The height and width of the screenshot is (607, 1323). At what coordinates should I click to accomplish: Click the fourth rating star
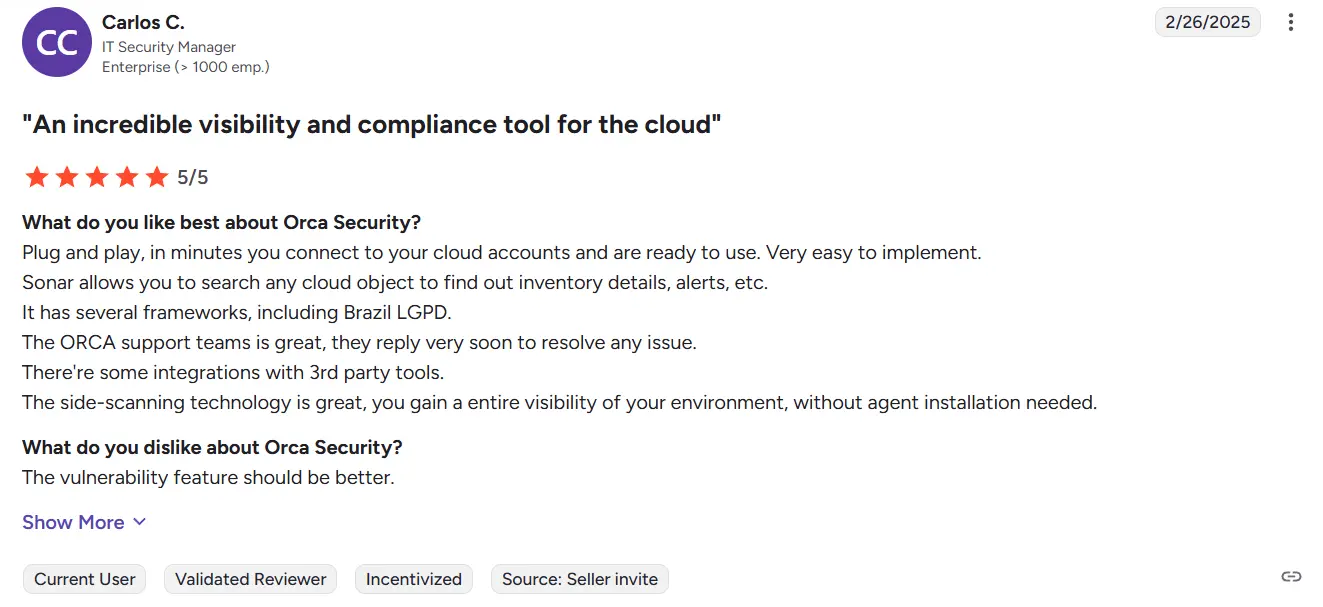[127, 178]
